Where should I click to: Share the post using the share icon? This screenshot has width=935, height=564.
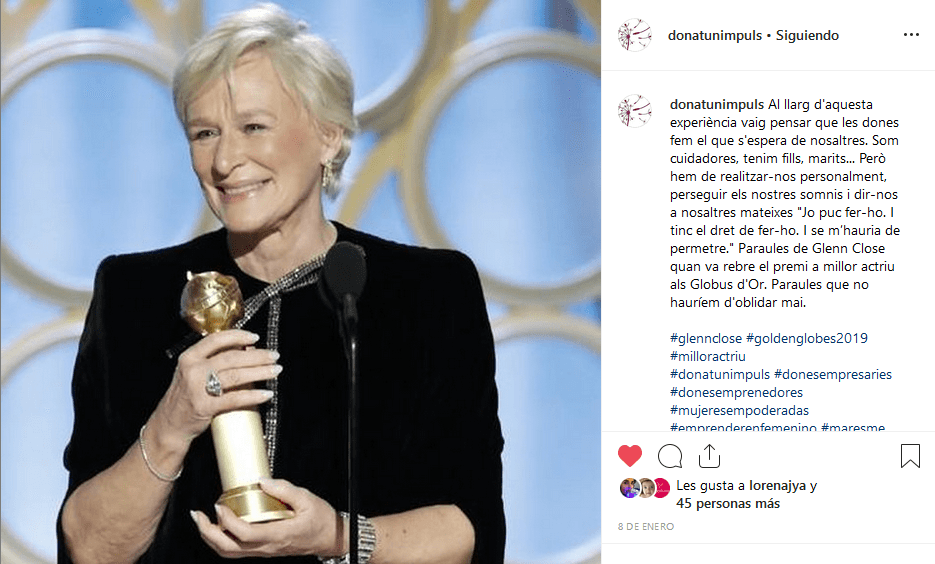[x=709, y=456]
